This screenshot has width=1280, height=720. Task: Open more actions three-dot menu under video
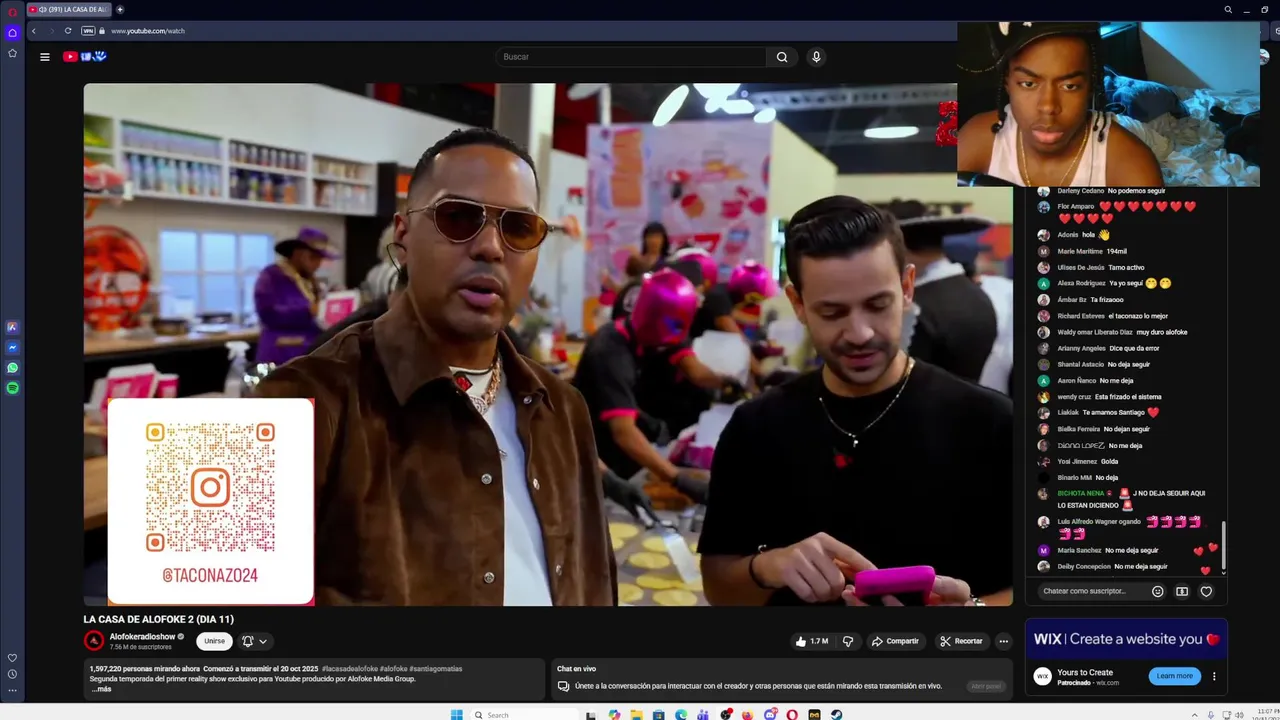(1004, 641)
